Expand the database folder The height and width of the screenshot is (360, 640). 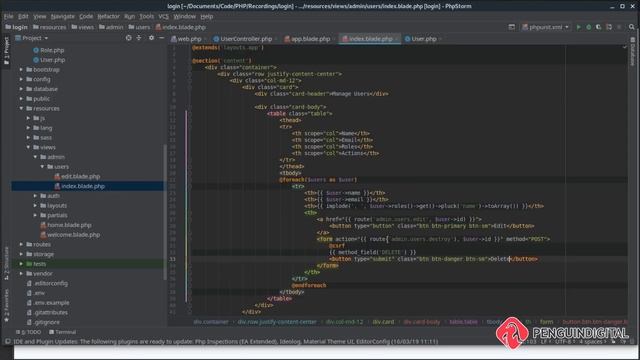[x=21, y=89]
